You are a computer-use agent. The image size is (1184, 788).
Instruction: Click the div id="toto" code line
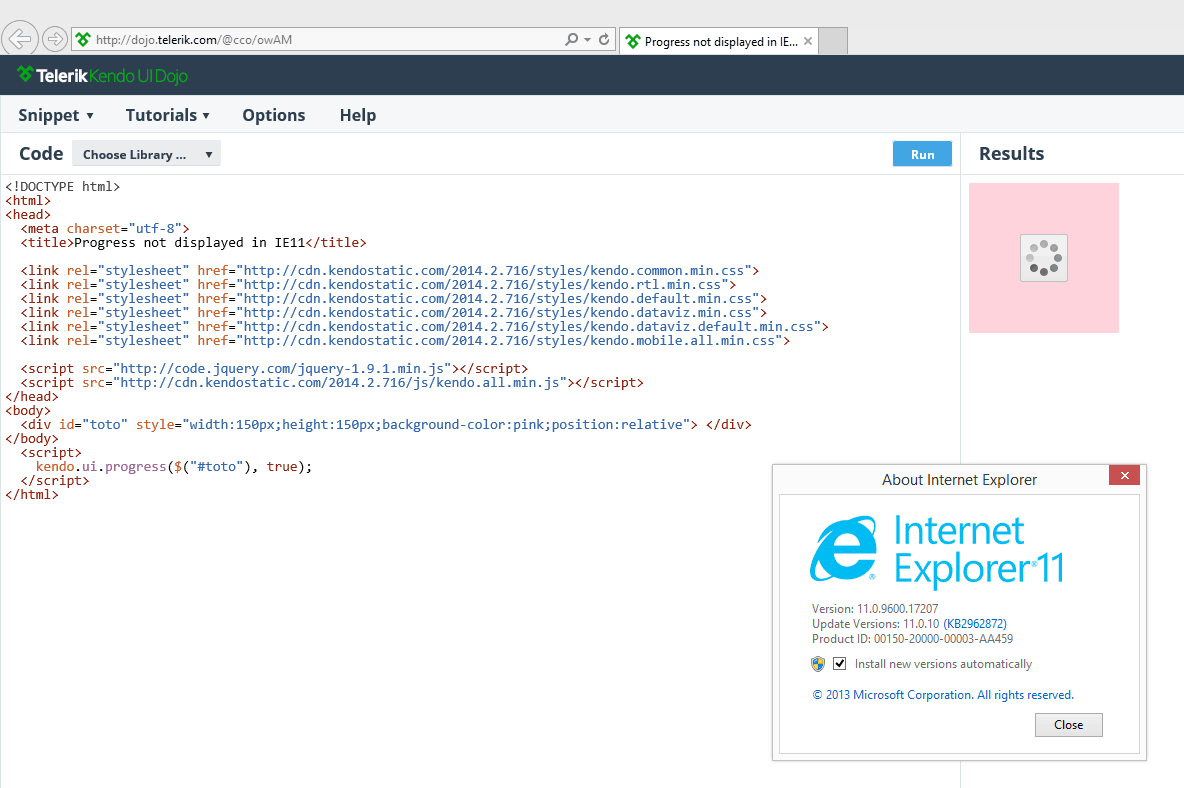pos(386,424)
